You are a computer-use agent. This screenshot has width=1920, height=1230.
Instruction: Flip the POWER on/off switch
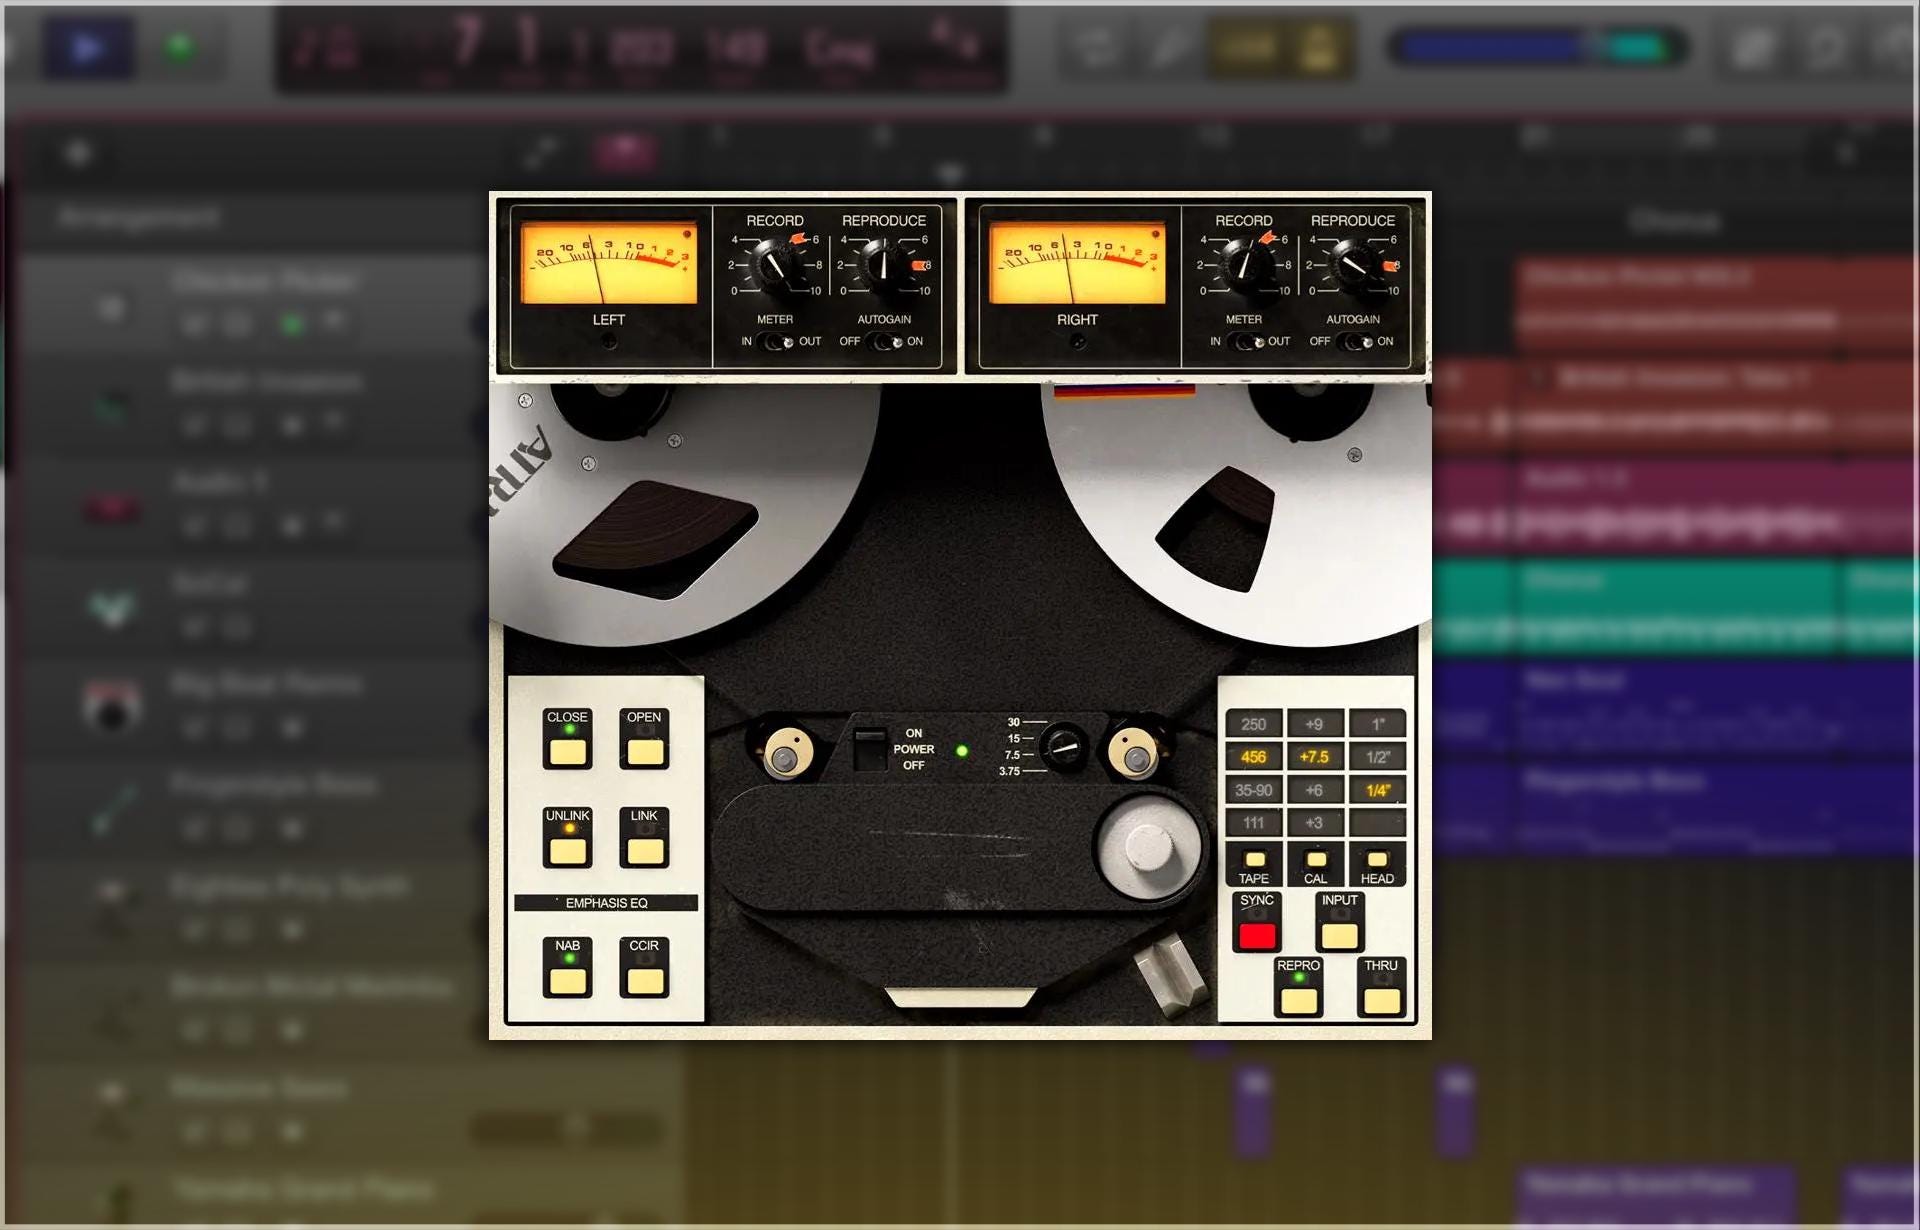click(x=869, y=749)
